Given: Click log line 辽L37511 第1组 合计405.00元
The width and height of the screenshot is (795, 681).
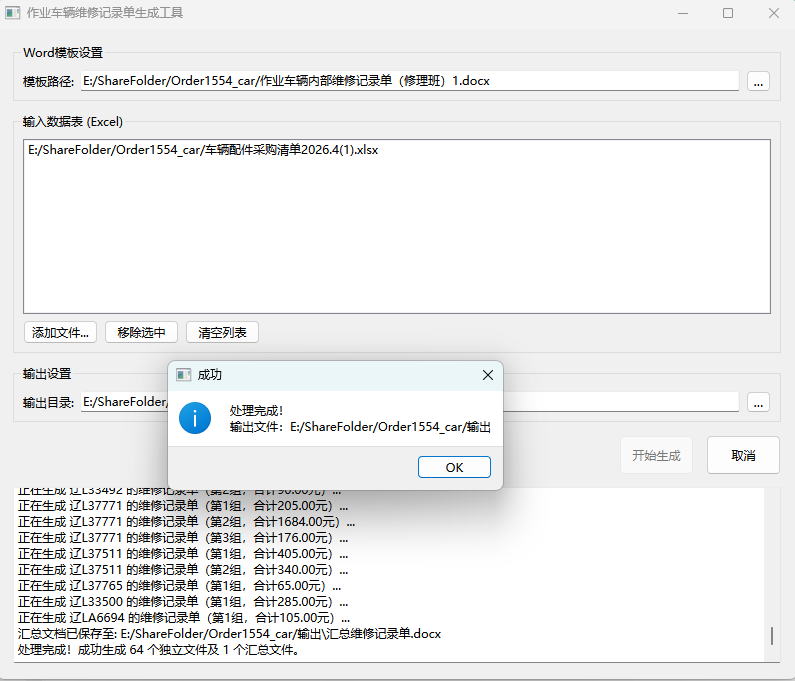Looking at the screenshot, I should click(183, 554).
